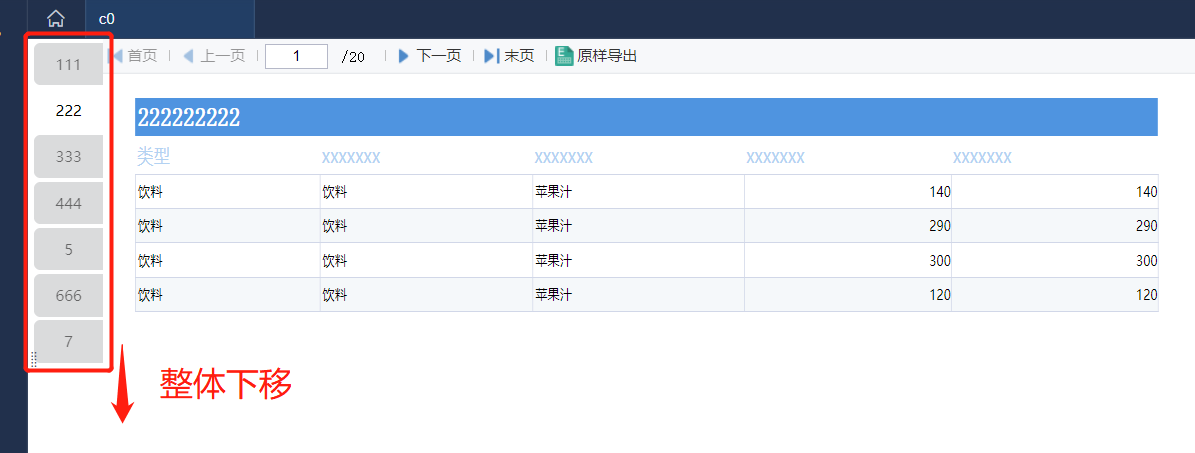Click the 类型 column header

[x=153, y=156]
